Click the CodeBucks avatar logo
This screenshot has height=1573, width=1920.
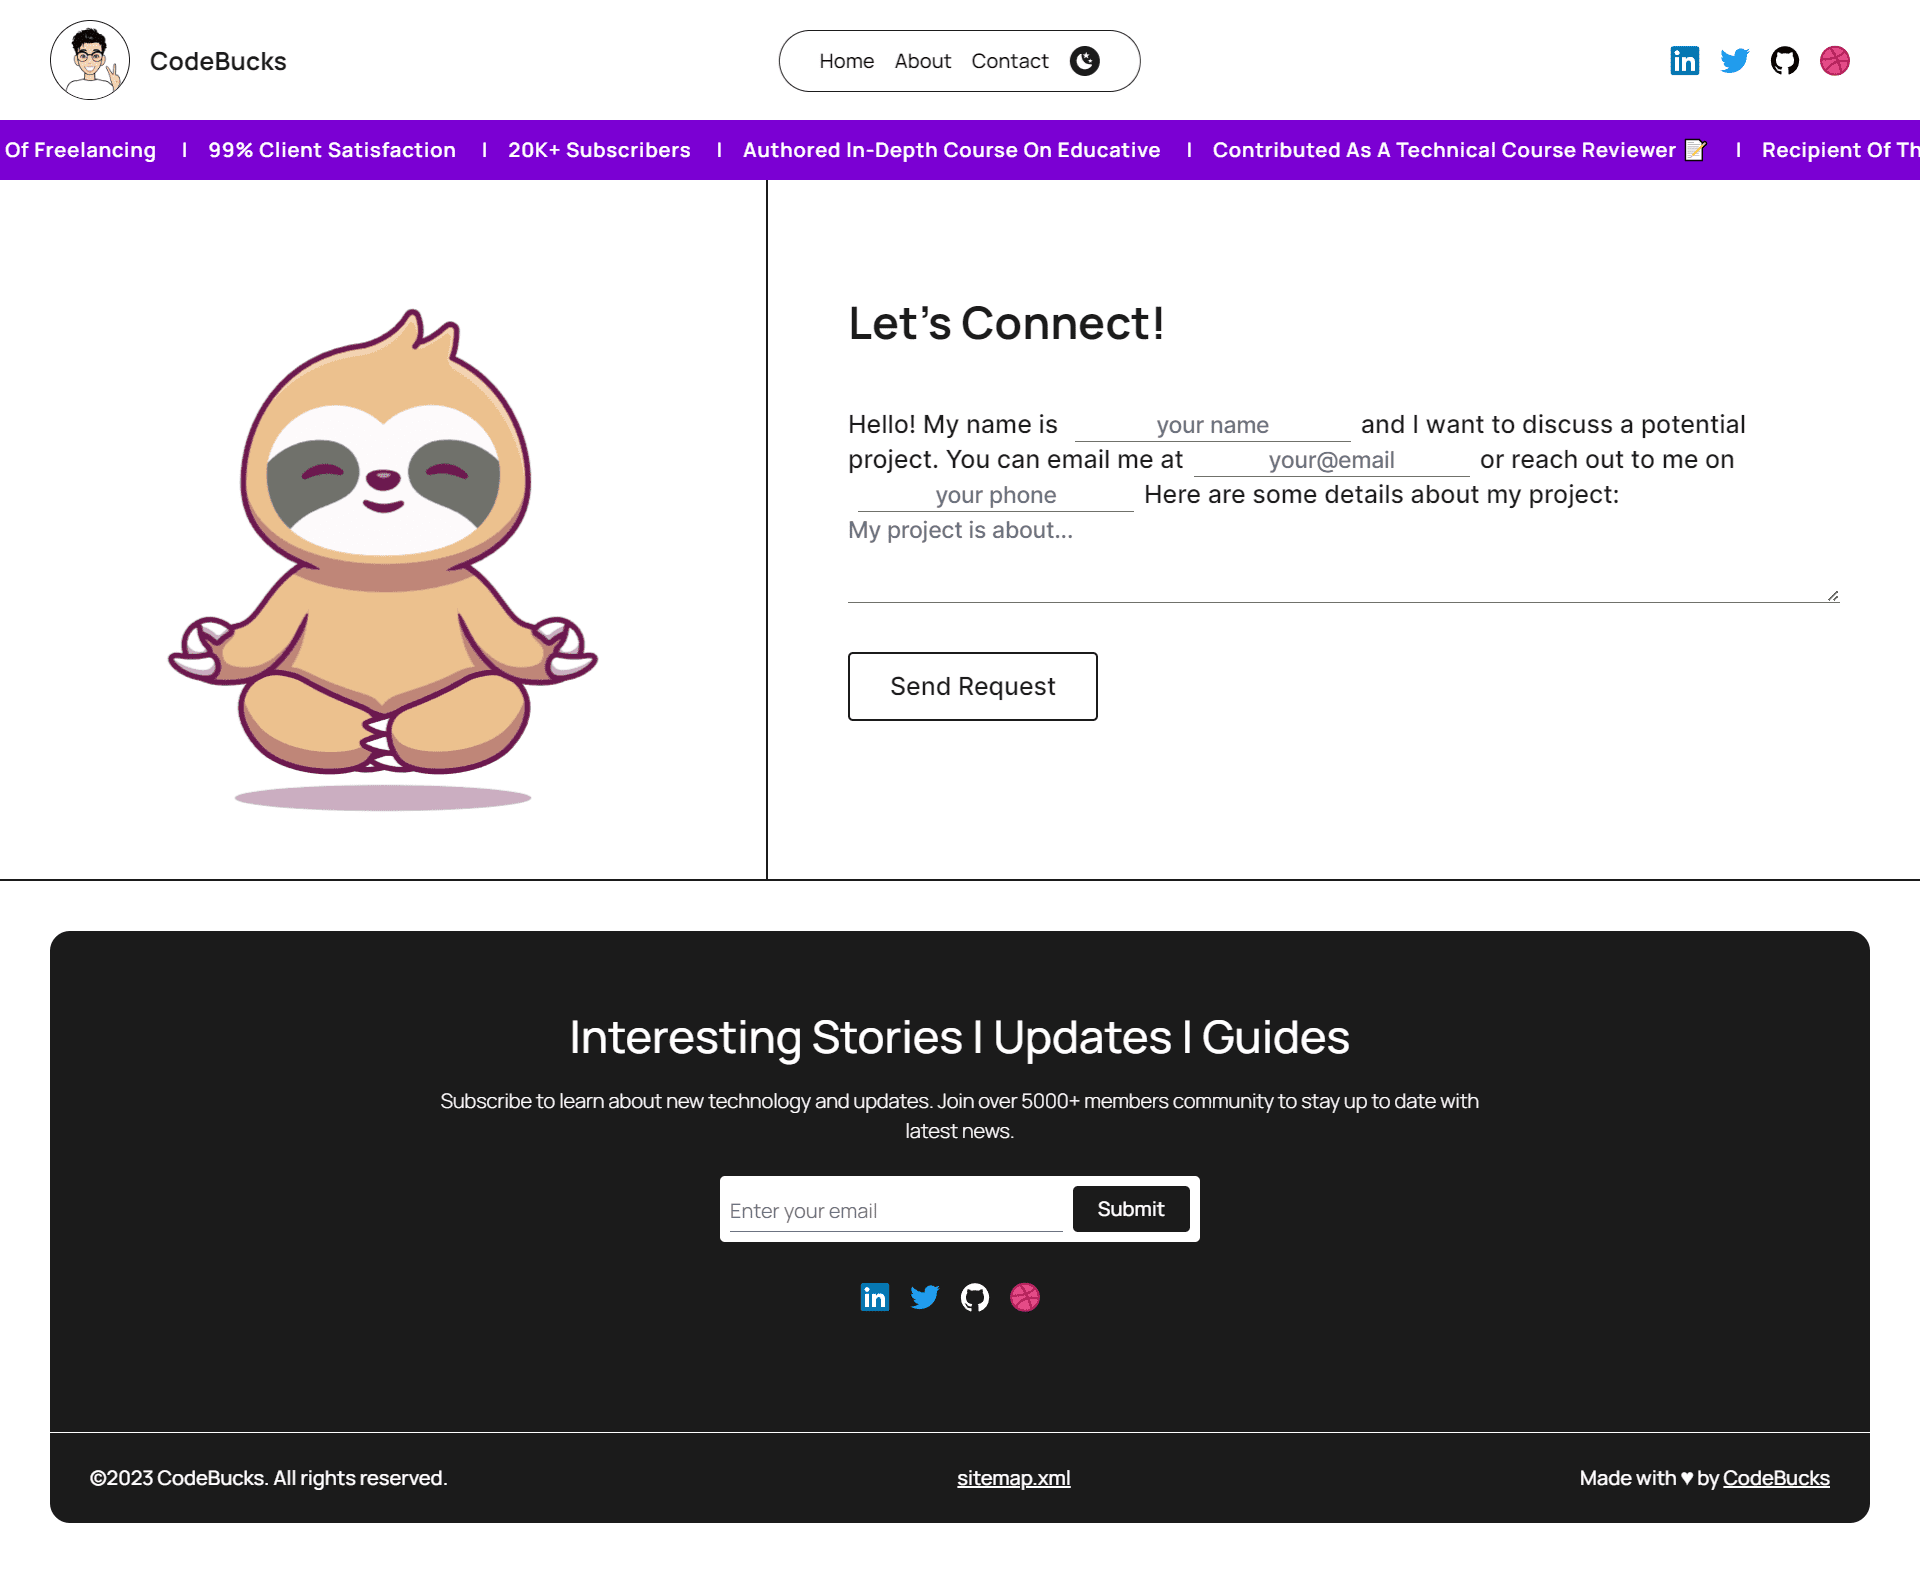click(90, 60)
